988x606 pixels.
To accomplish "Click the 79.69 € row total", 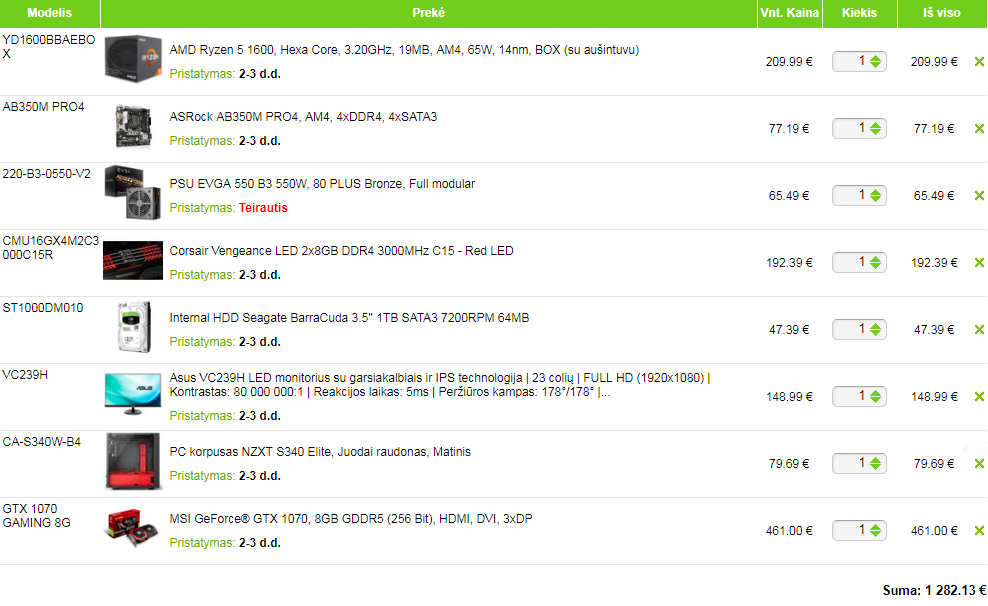I will (x=934, y=464).
